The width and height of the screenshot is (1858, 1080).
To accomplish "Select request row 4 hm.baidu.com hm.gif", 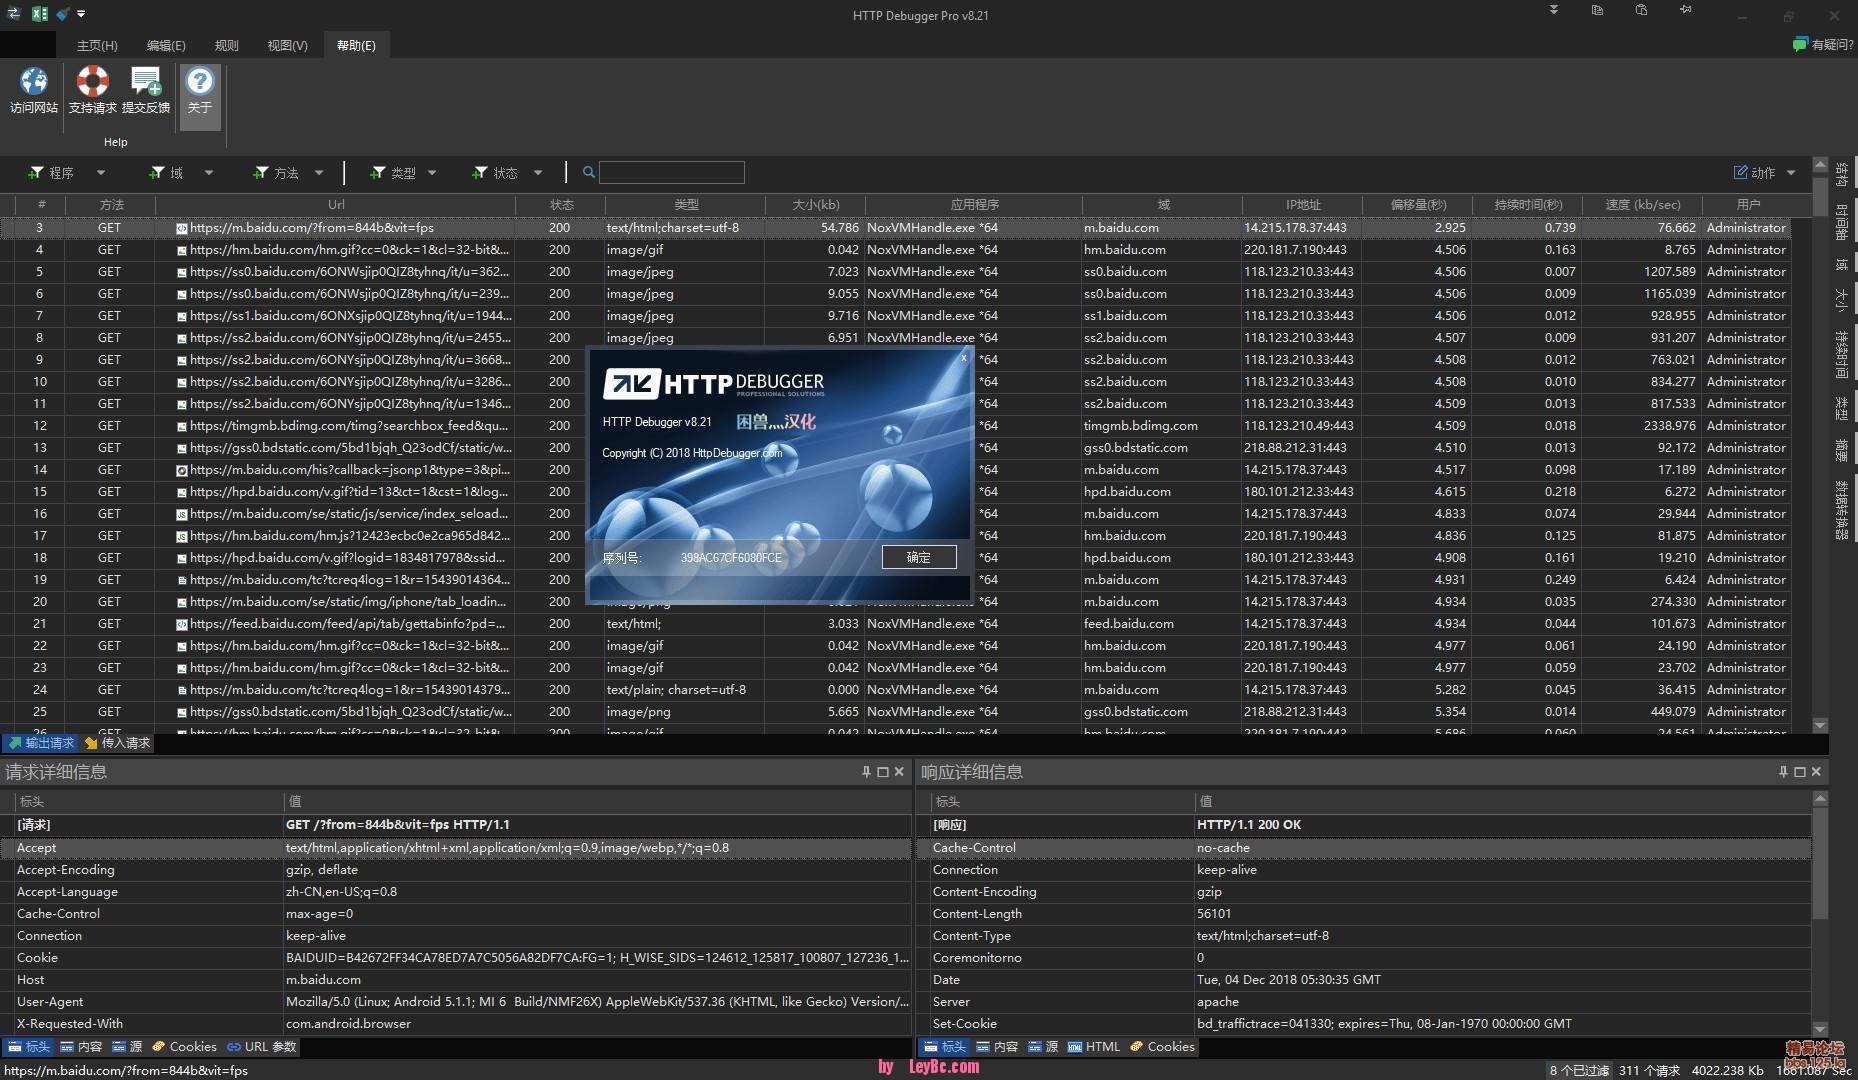I will pyautogui.click(x=895, y=250).
